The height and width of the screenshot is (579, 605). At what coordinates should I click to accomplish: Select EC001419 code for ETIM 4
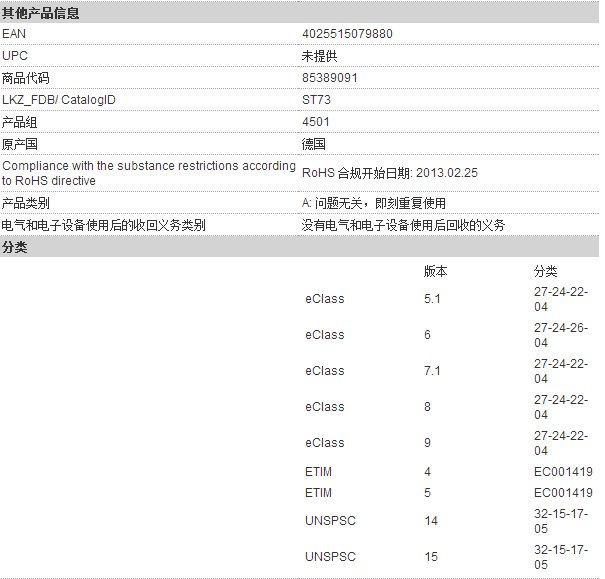[x=563, y=472]
